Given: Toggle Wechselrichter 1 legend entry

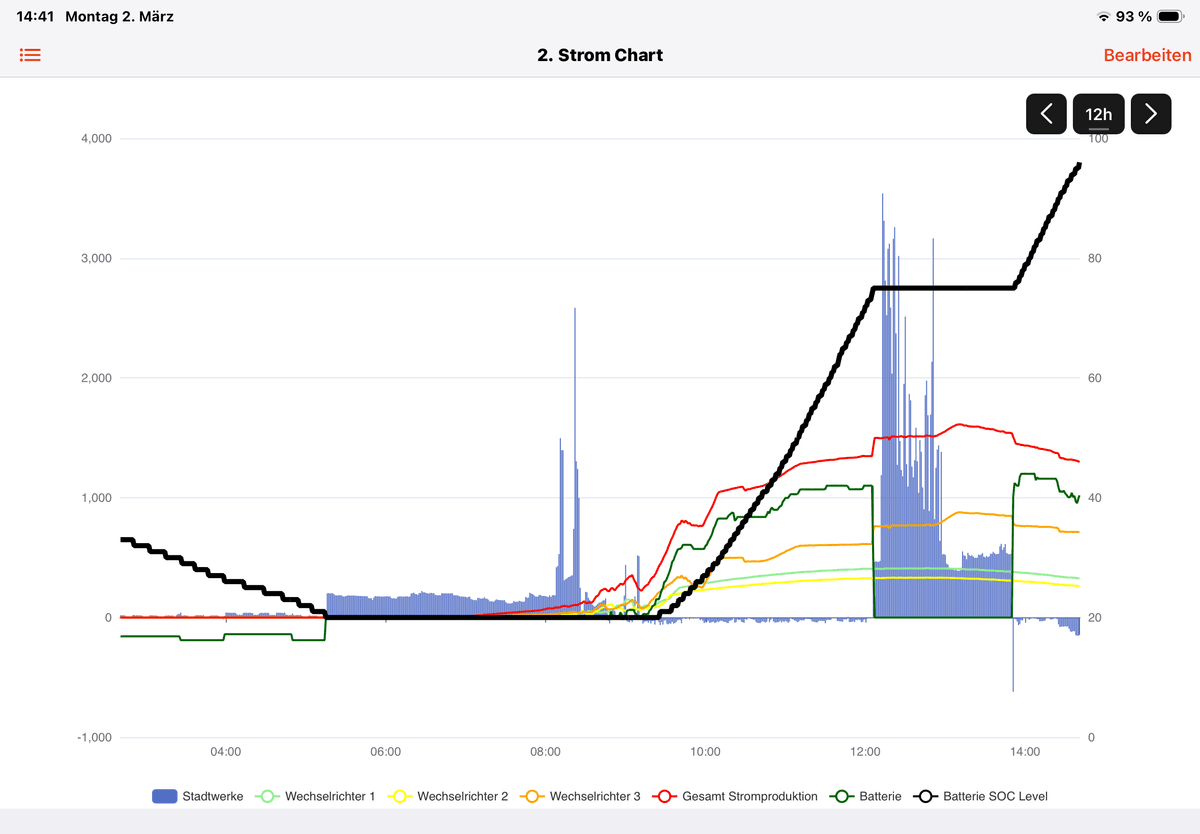Looking at the screenshot, I should coord(315,796).
